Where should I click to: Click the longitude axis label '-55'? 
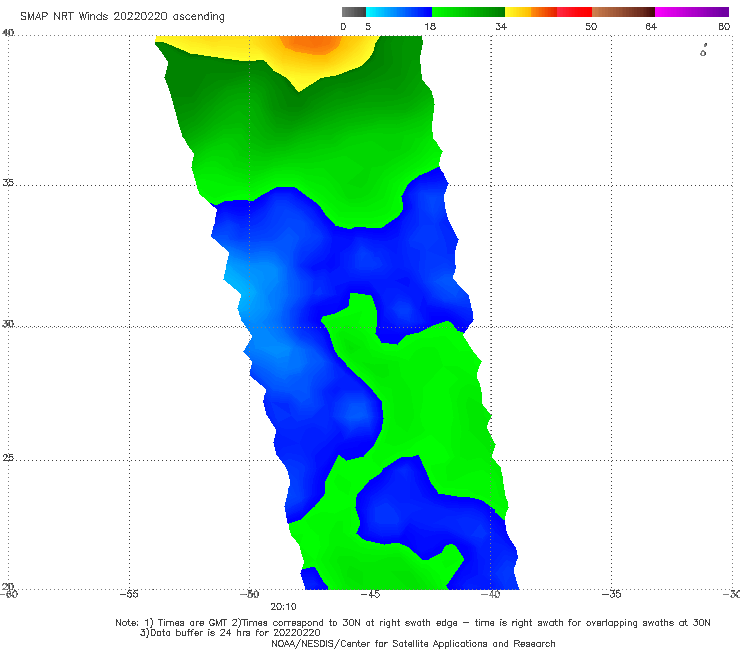coord(129,594)
